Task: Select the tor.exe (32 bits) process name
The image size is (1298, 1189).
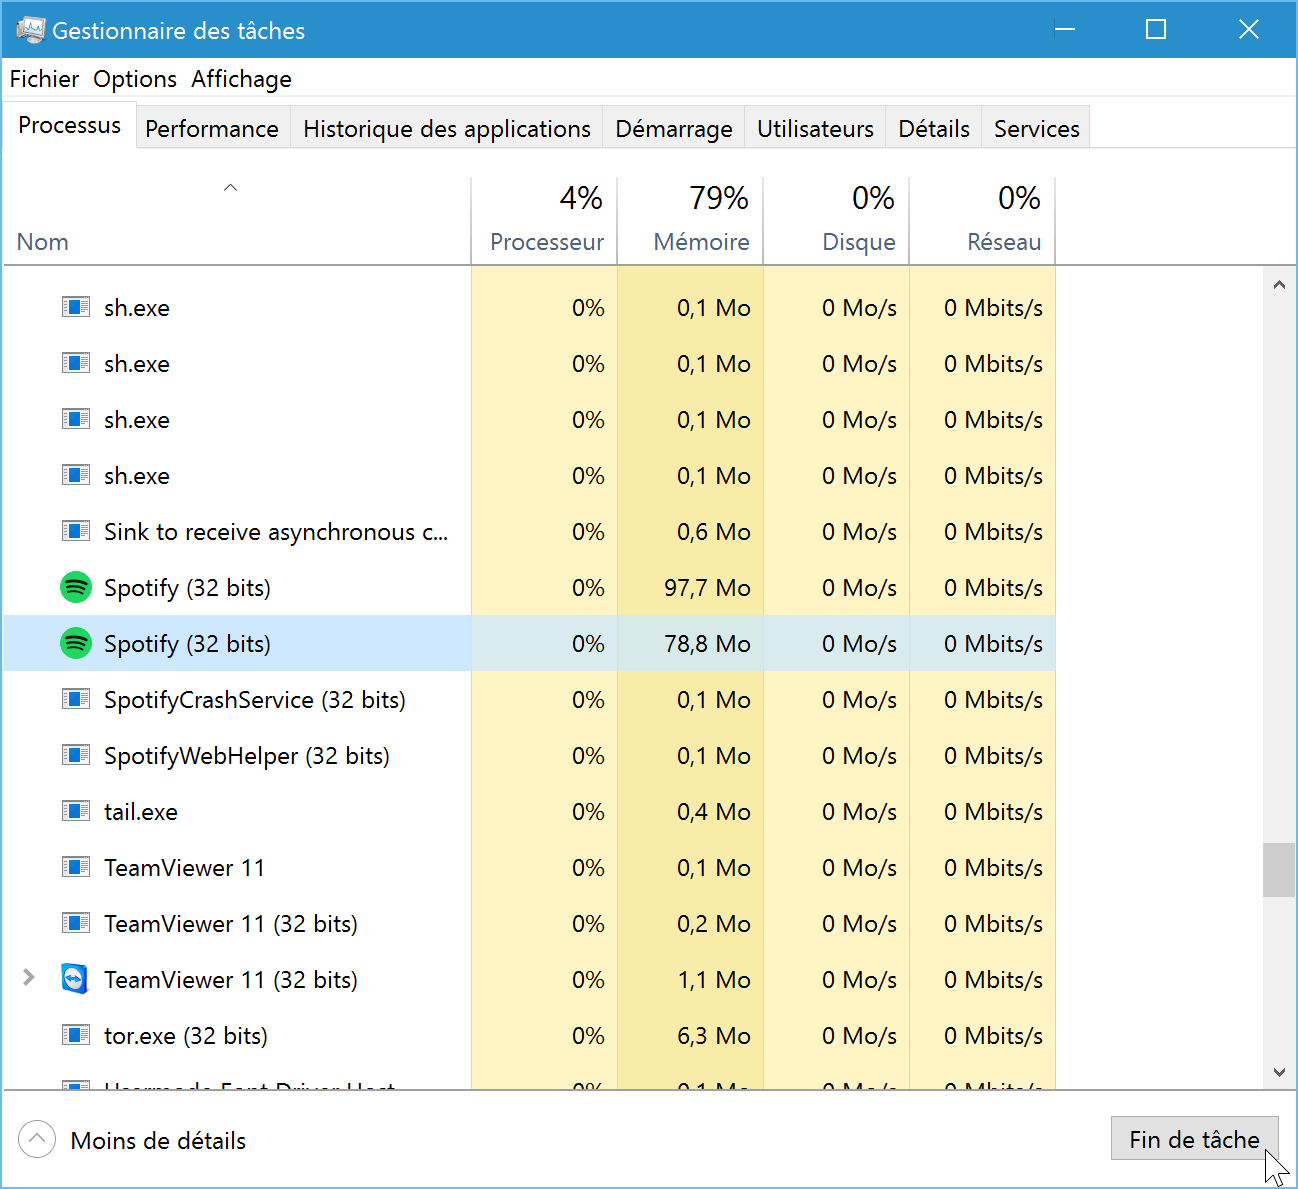Action: coord(186,1036)
